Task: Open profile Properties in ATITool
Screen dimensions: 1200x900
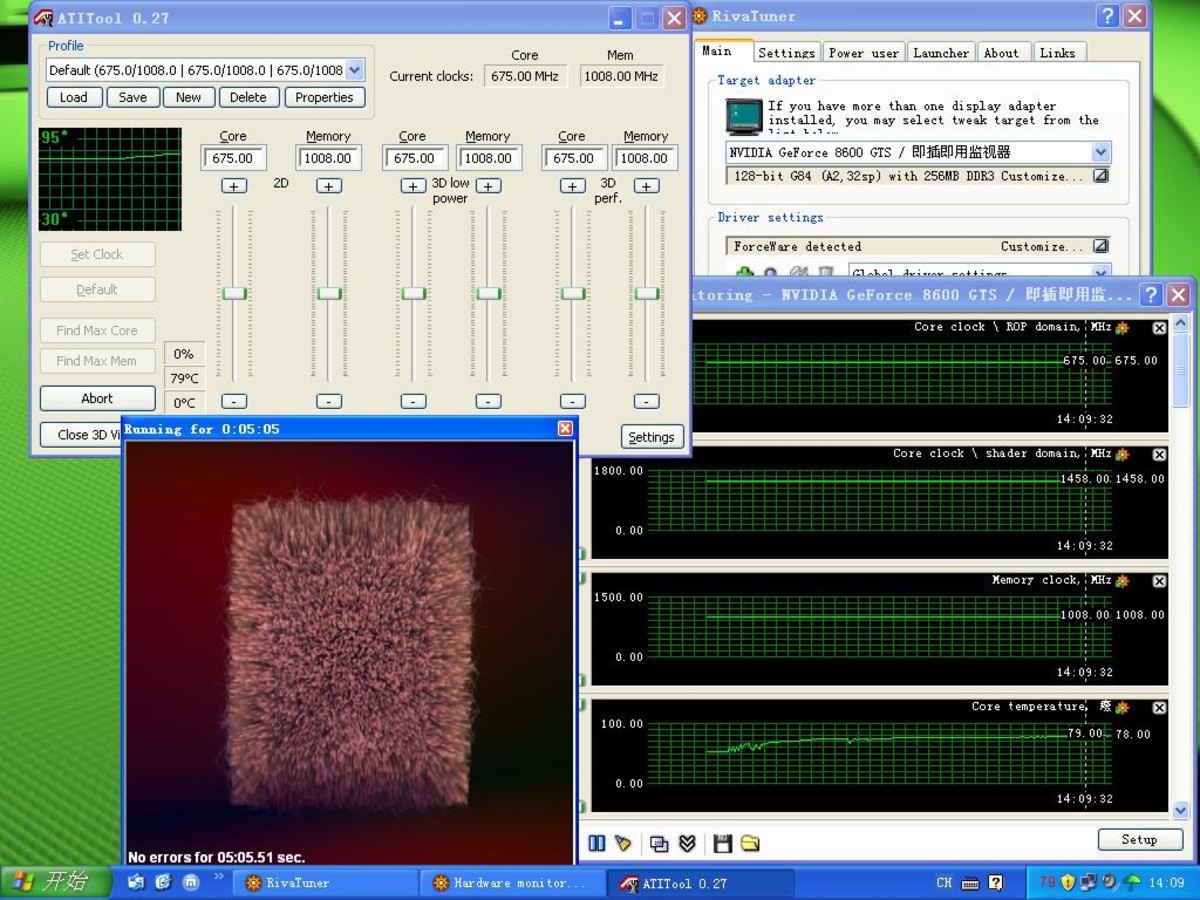Action: [325, 97]
